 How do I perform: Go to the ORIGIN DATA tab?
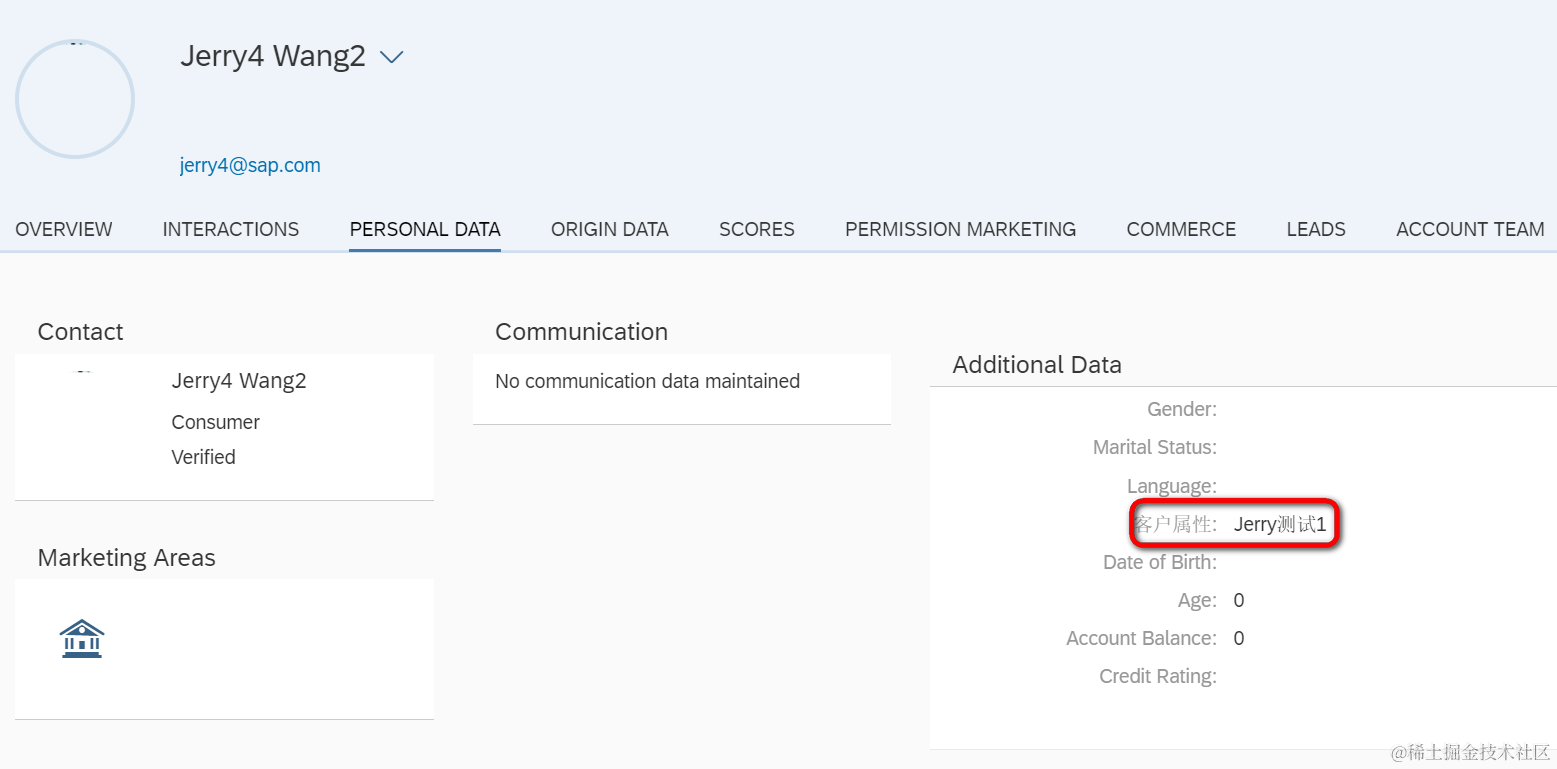[x=610, y=229]
